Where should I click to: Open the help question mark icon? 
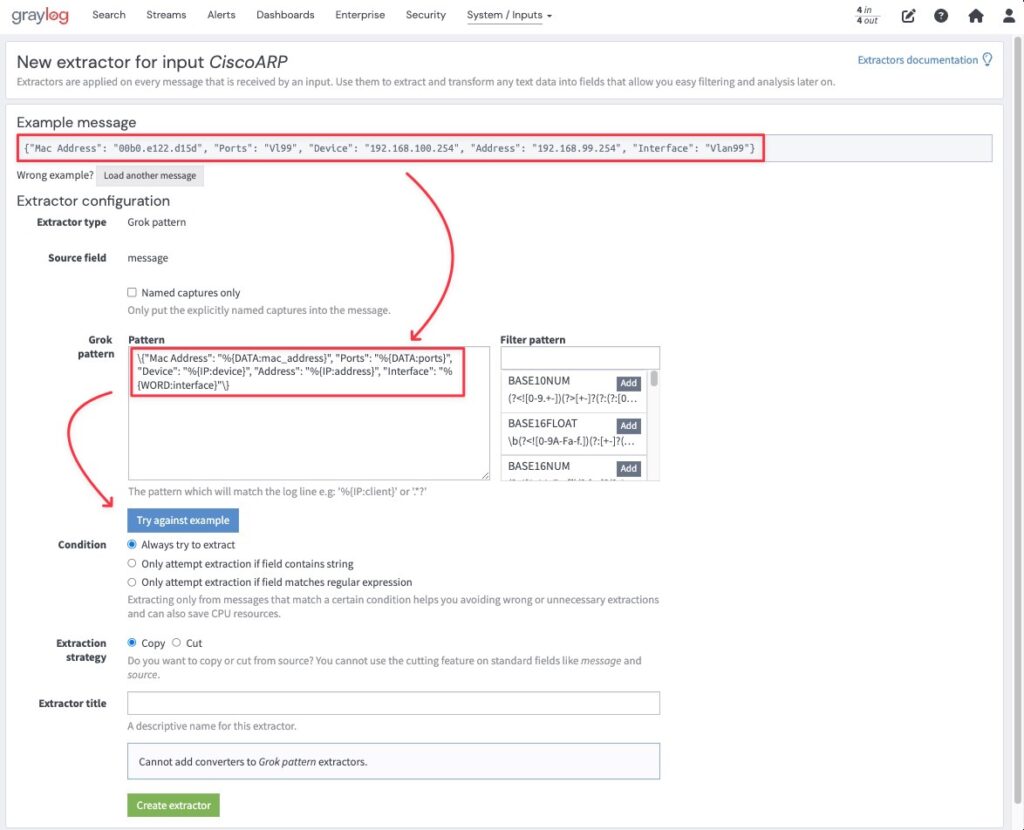[x=941, y=16]
